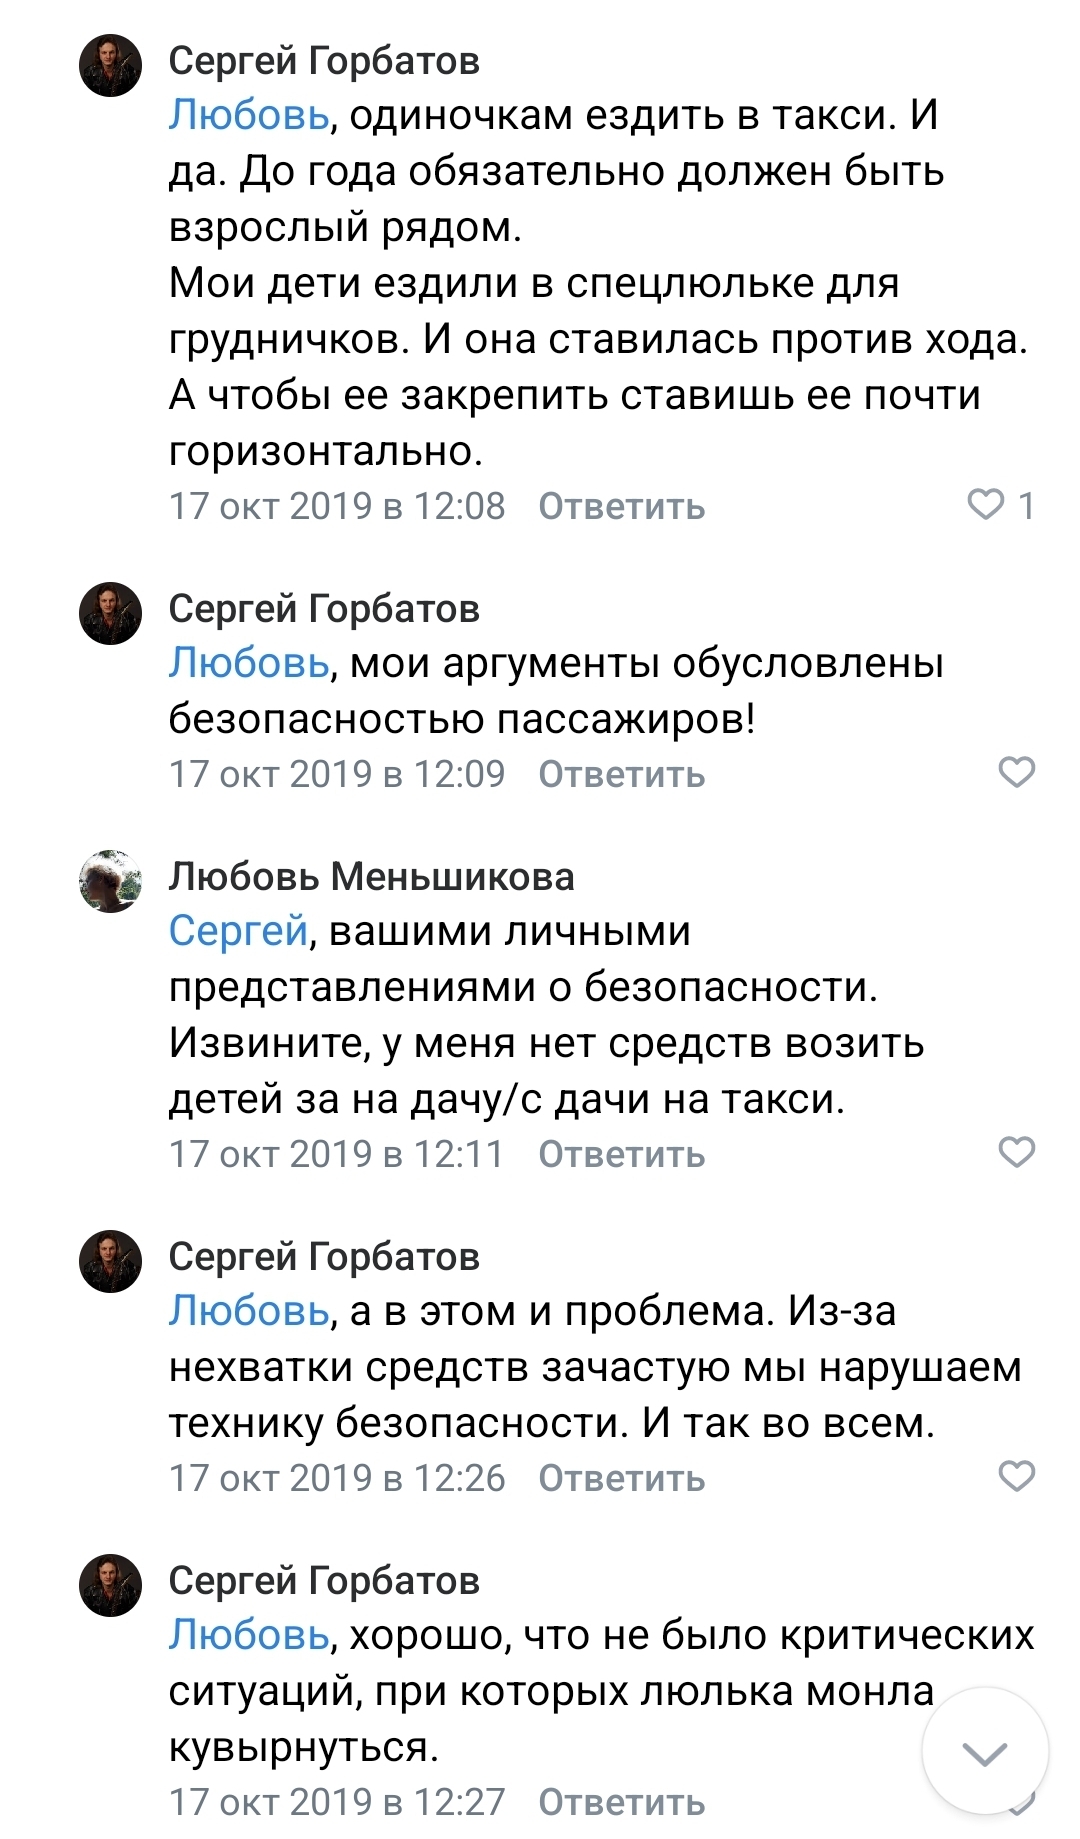Tap the Любовь mention in the 12:26 comment
This screenshot has width=1080, height=1839.
pyautogui.click(x=248, y=1310)
